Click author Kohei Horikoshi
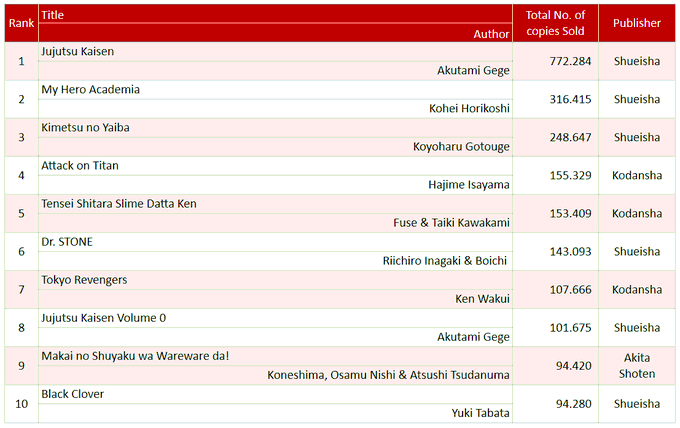680x428 pixels. (469, 108)
